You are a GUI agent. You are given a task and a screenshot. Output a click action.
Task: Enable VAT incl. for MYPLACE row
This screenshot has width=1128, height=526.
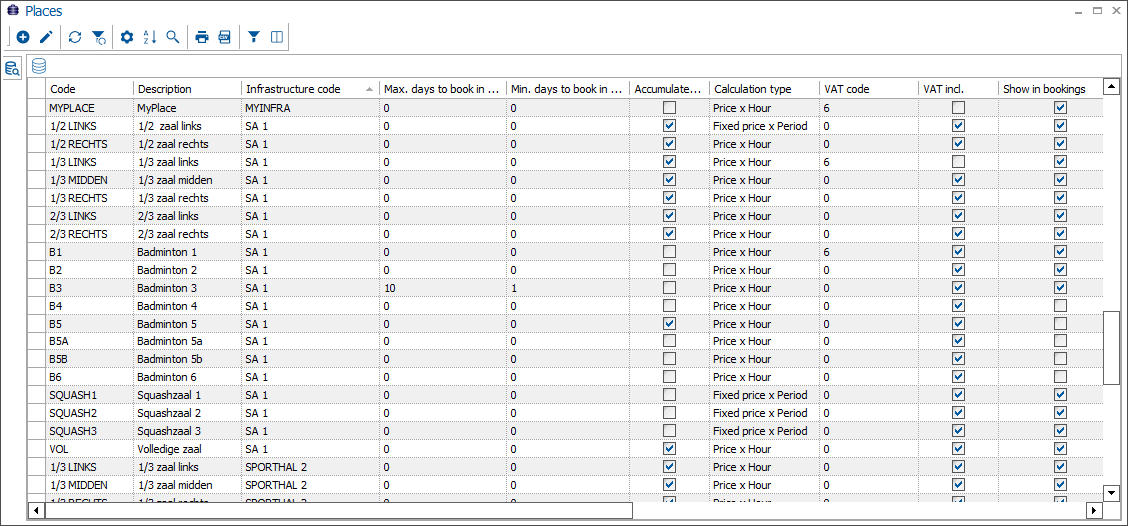(958, 108)
